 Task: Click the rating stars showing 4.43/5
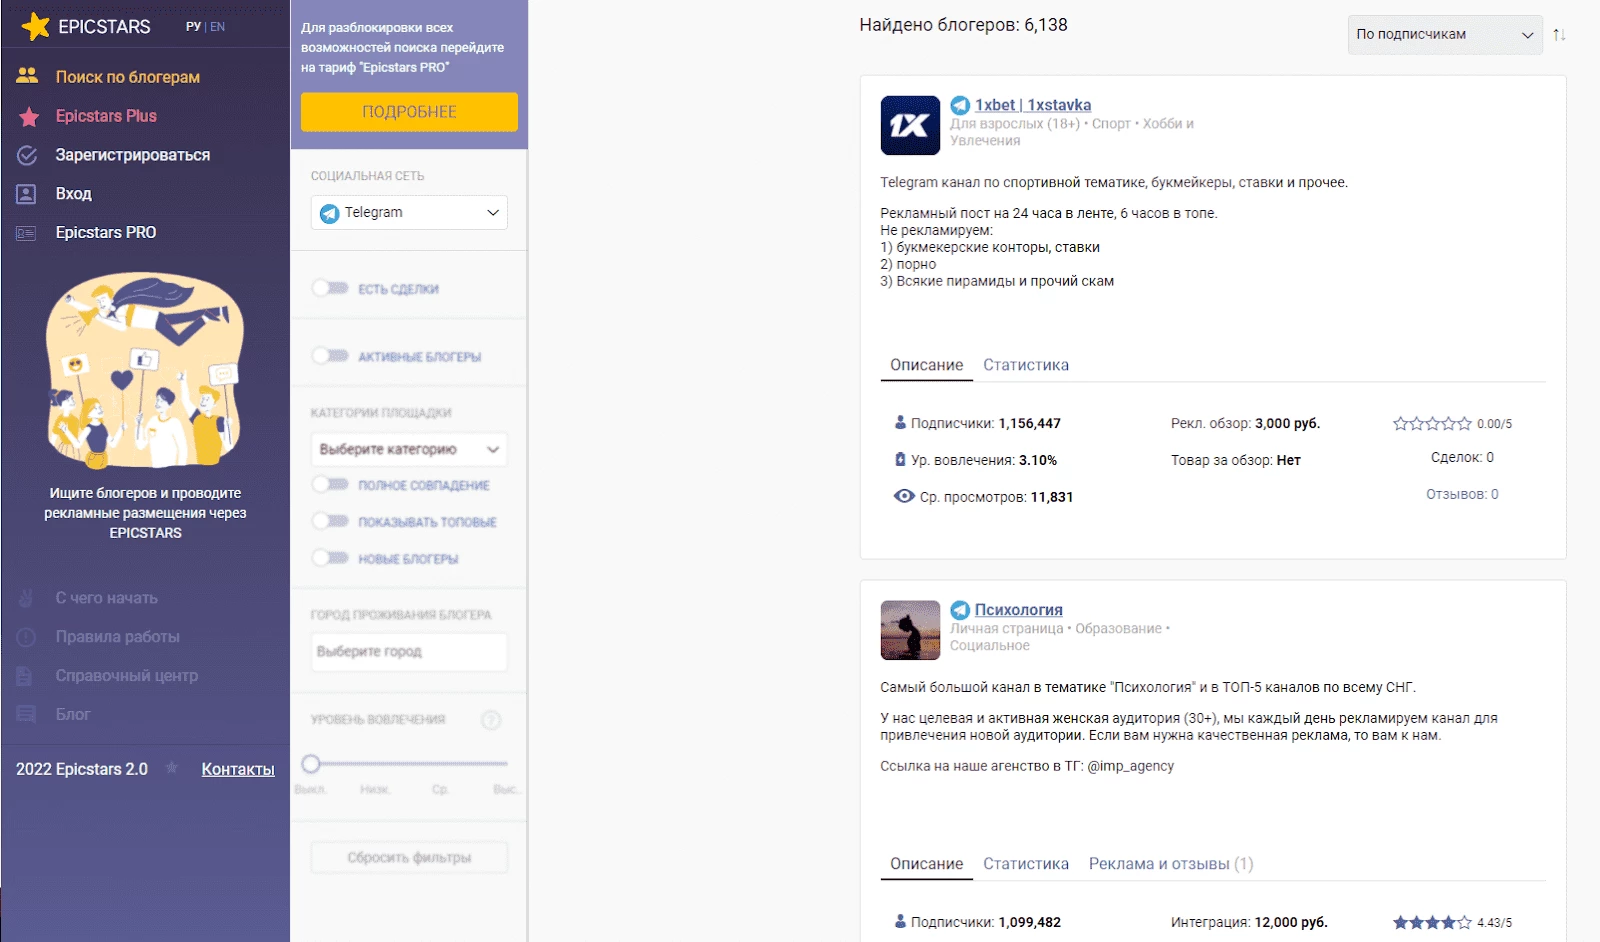pyautogui.click(x=1432, y=923)
